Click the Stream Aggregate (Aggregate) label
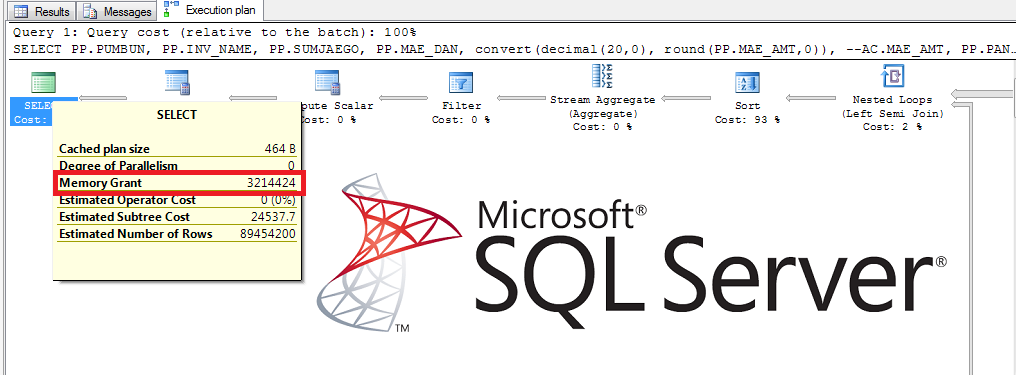Viewport: 1020px width, 375px height. [x=602, y=107]
